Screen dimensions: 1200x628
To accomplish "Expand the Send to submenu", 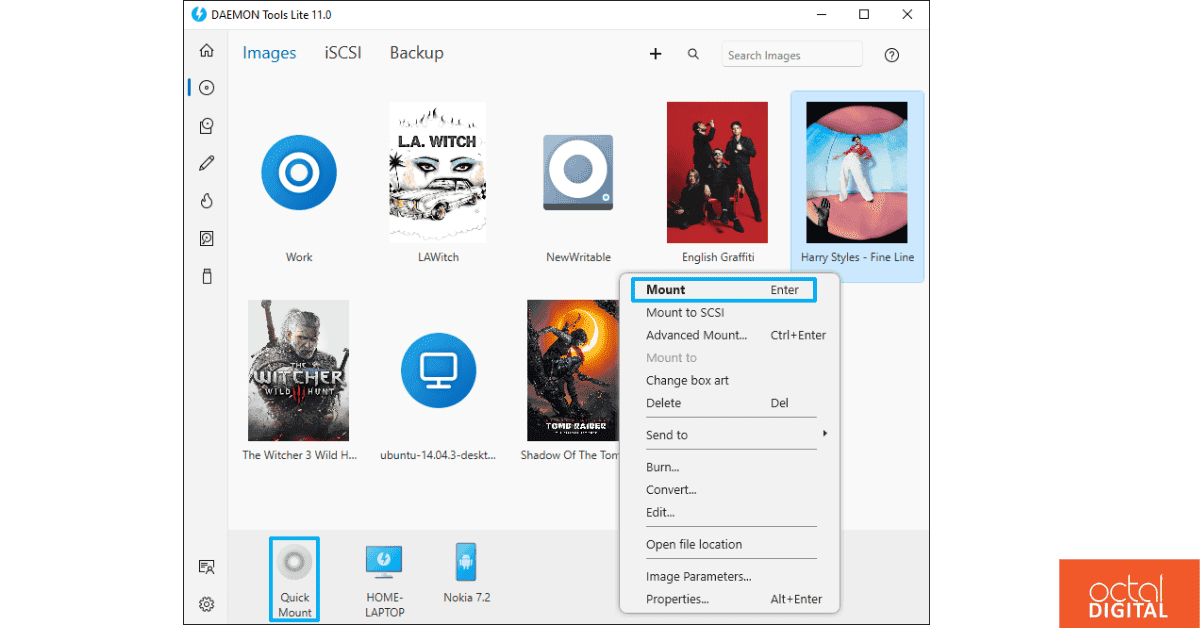I will (x=731, y=434).
